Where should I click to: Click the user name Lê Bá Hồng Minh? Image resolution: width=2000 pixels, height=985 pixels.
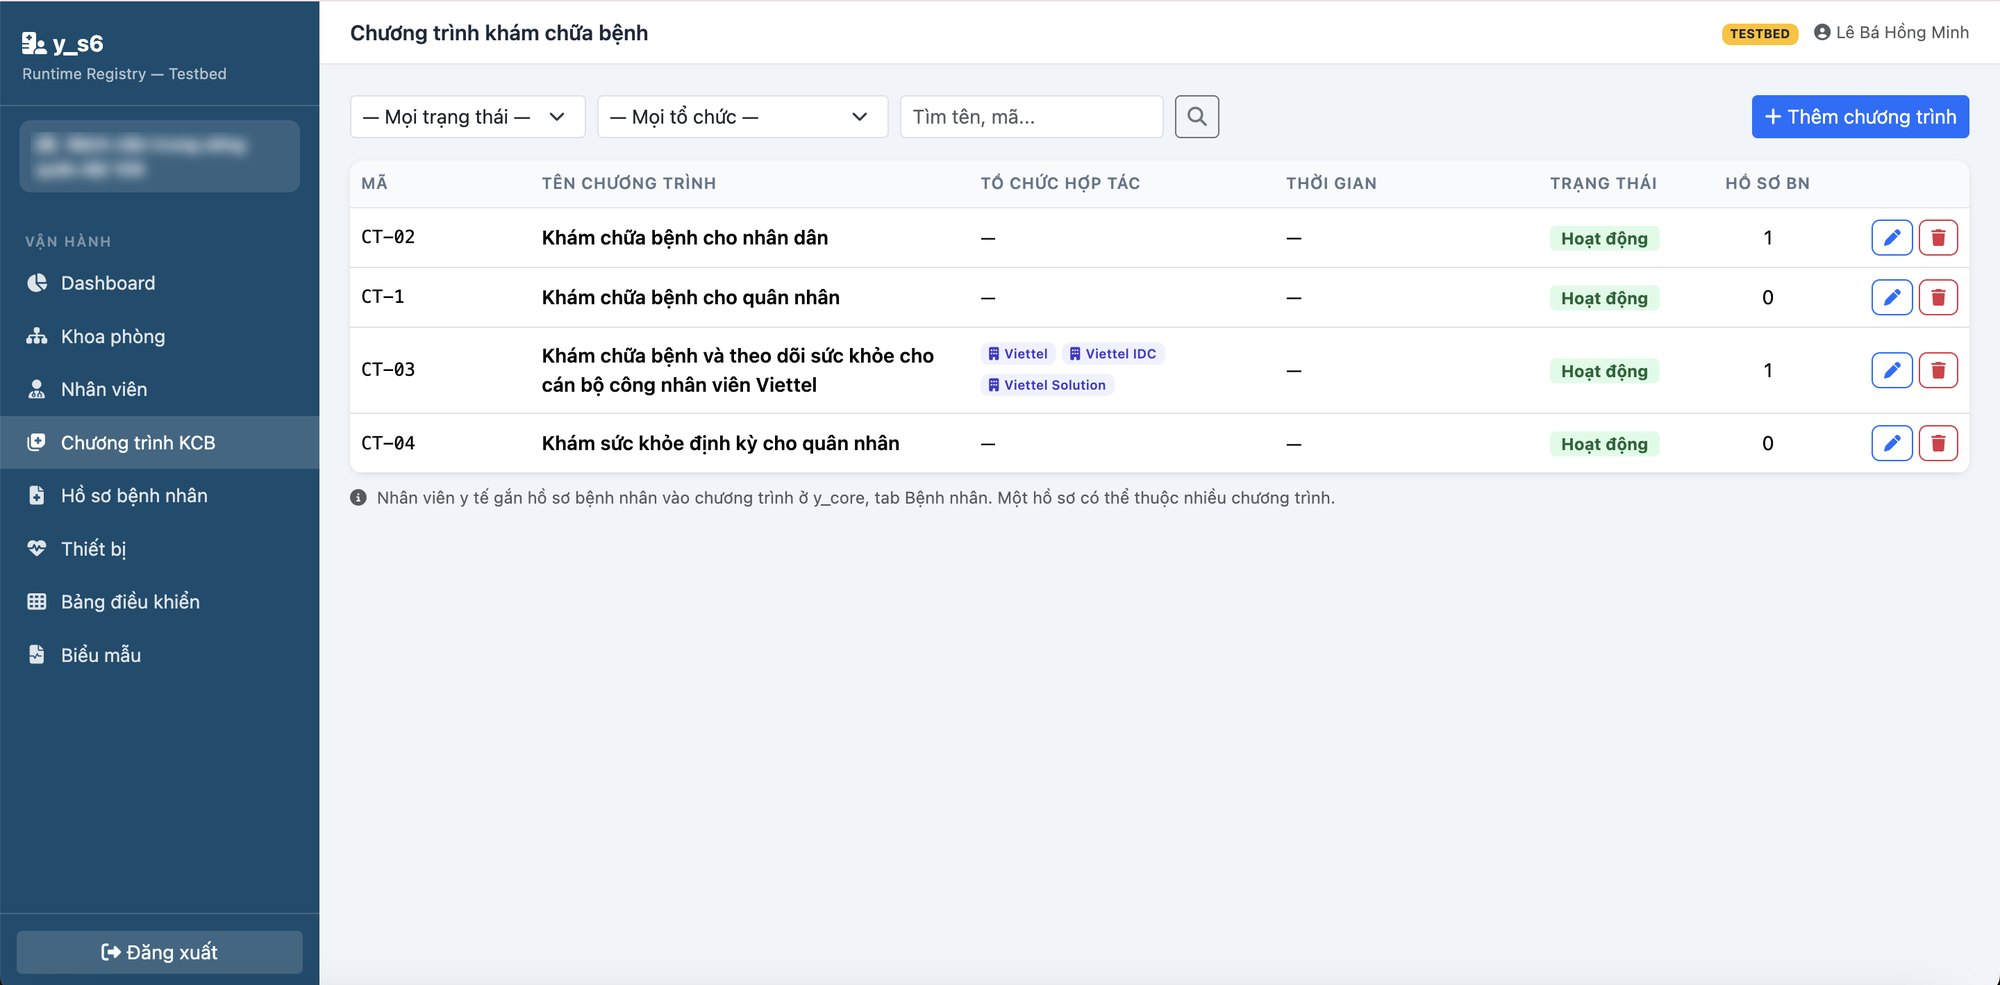[x=1902, y=32]
